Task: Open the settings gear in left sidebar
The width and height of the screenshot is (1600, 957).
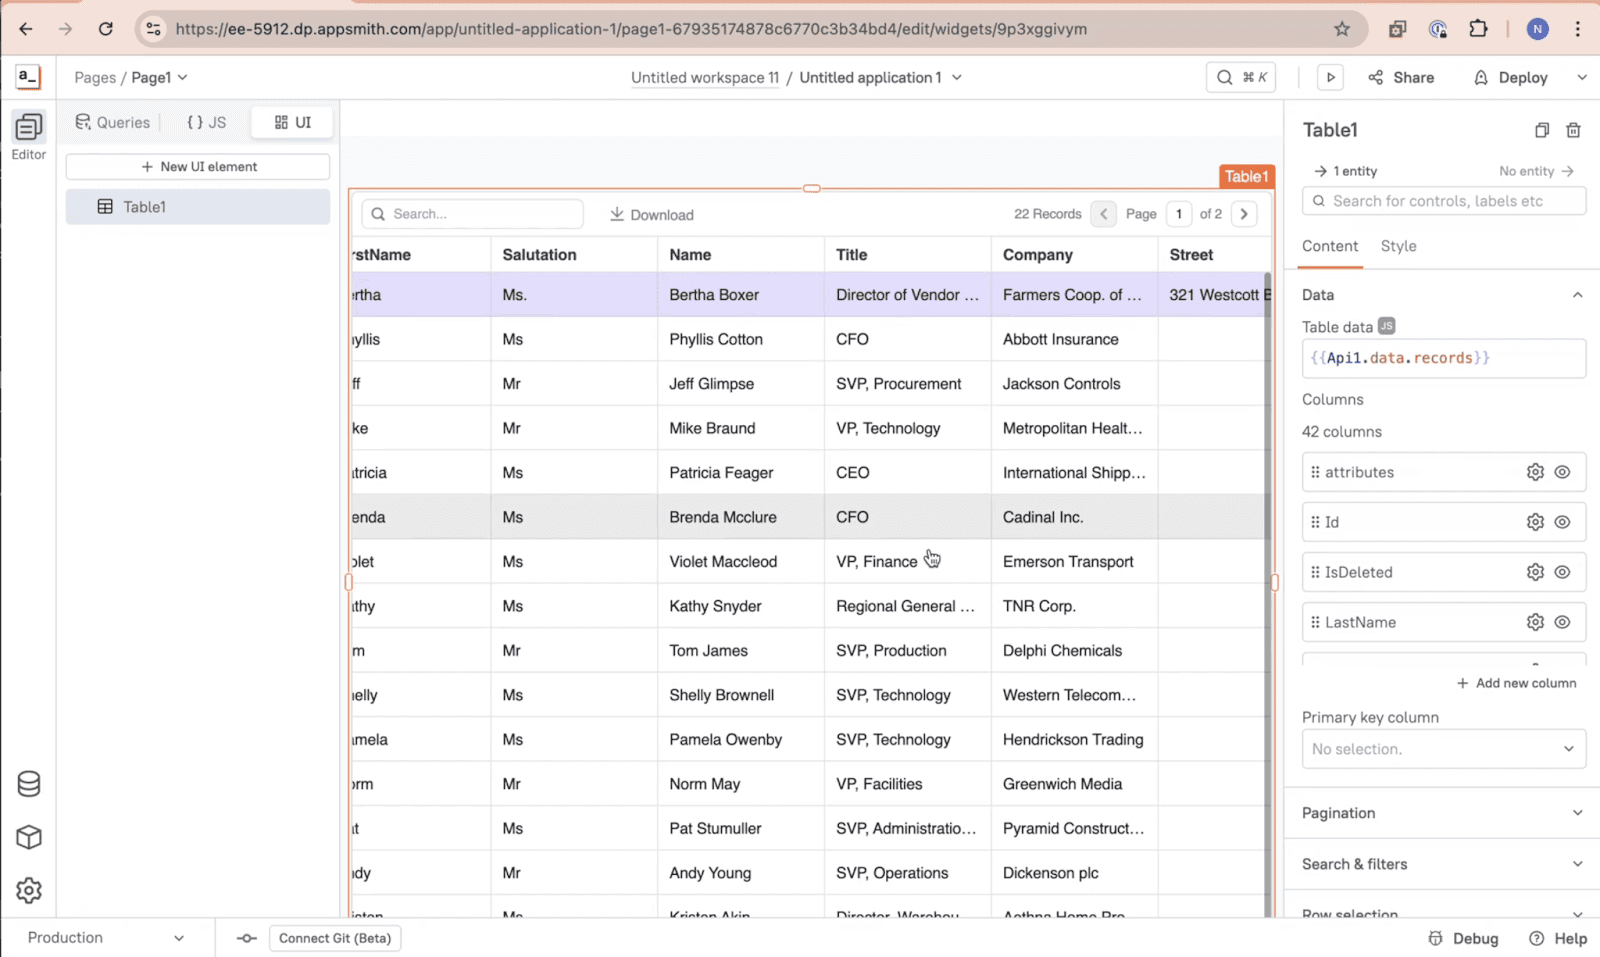Action: [29, 890]
